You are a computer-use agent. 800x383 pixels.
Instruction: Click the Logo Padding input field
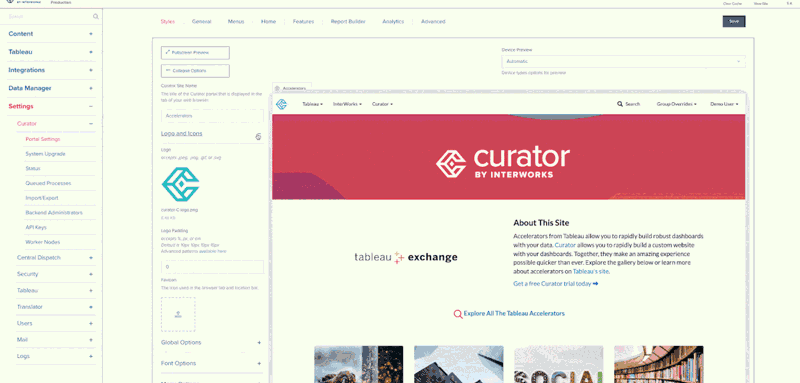pyautogui.click(x=212, y=267)
